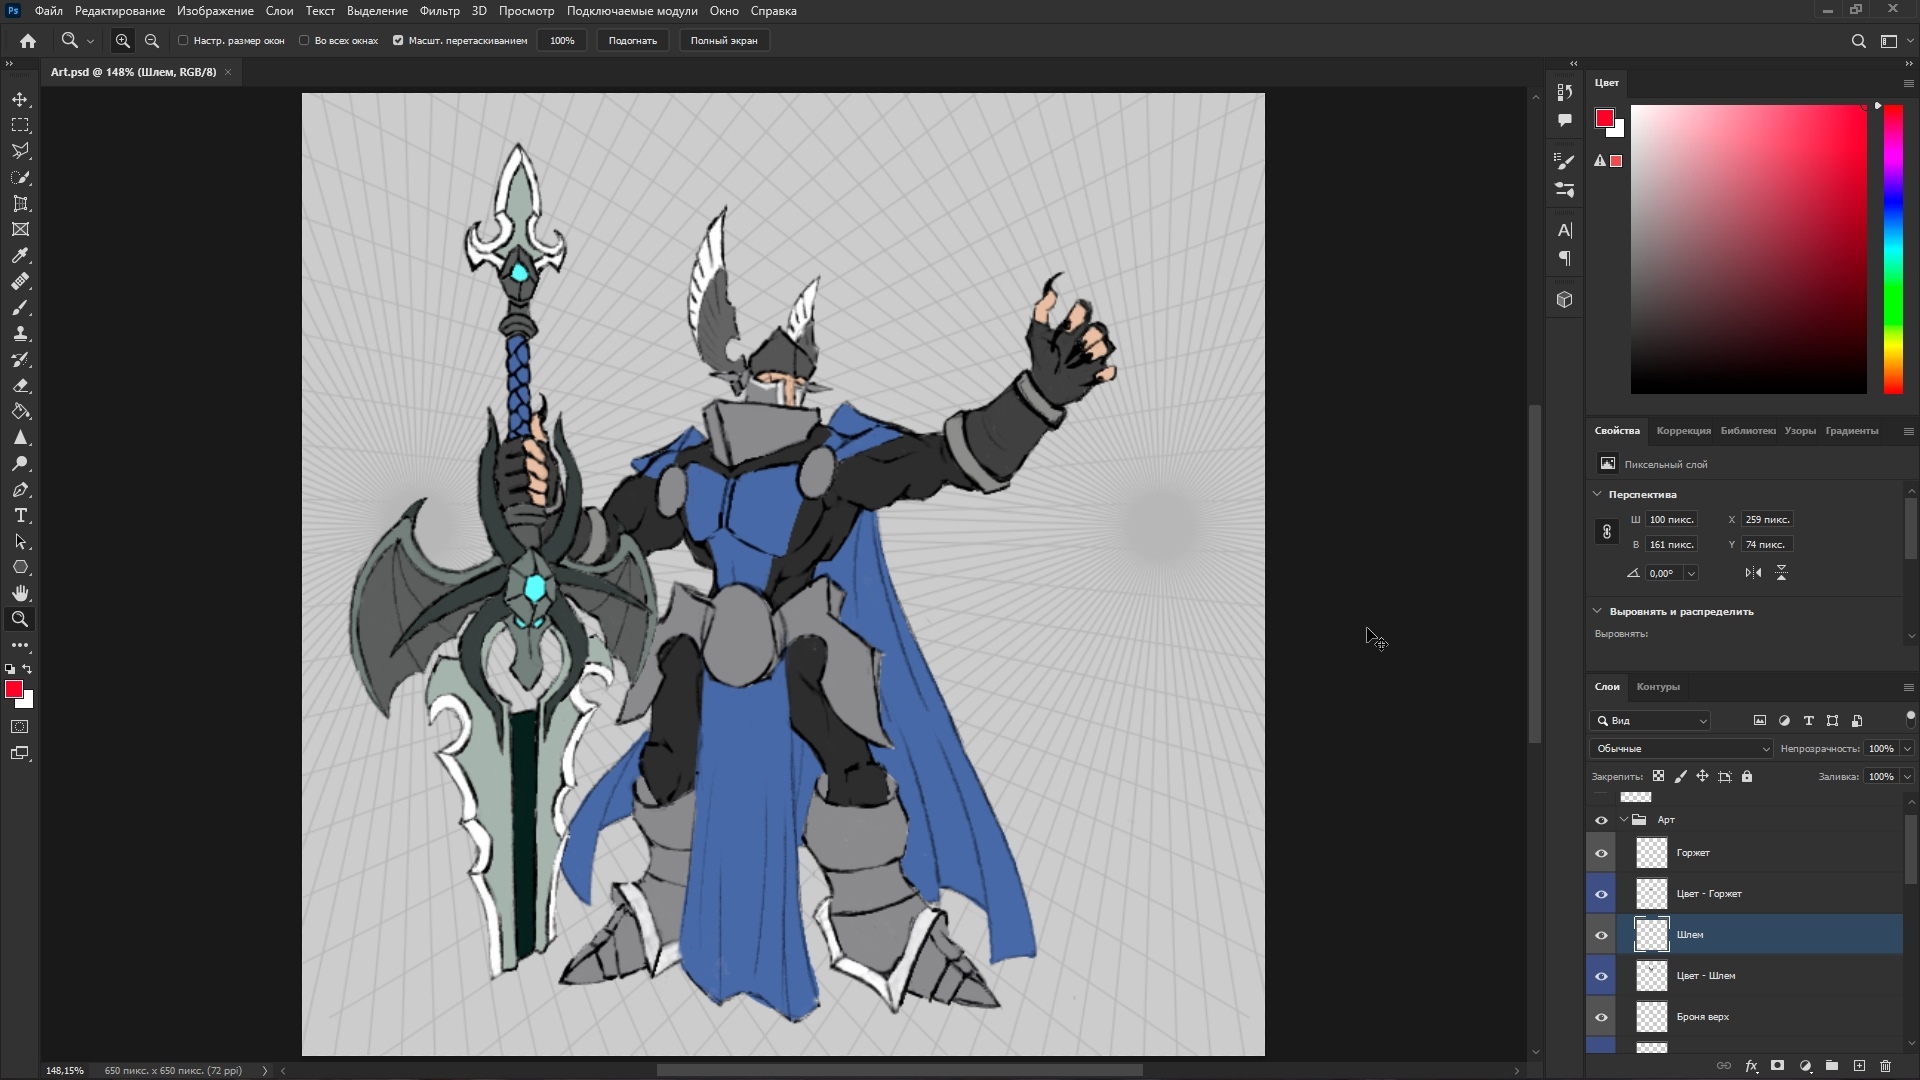Select the Frame tool
This screenshot has height=1080, width=1920.
pyautogui.click(x=20, y=229)
